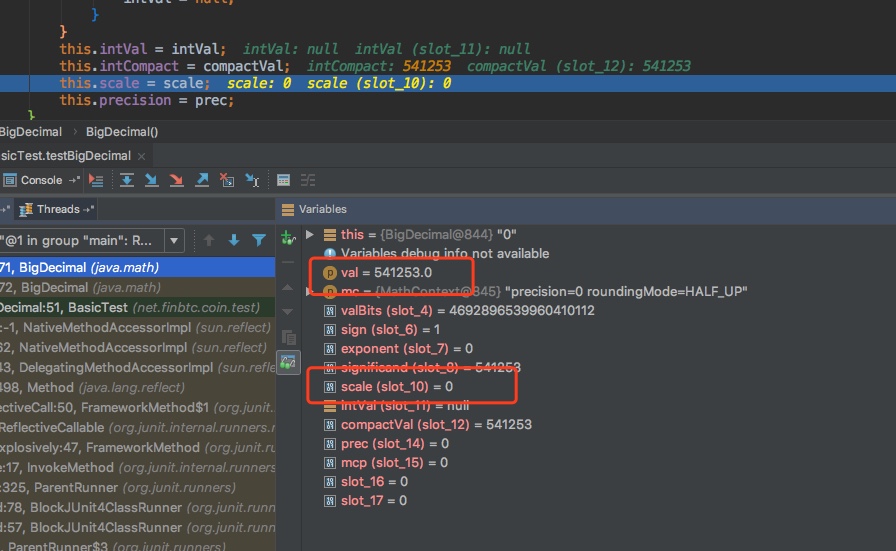This screenshot has width=896, height=551.
Task: Select frame "57, BlockJUnit4ClassRunner"
Action: (x=137, y=528)
